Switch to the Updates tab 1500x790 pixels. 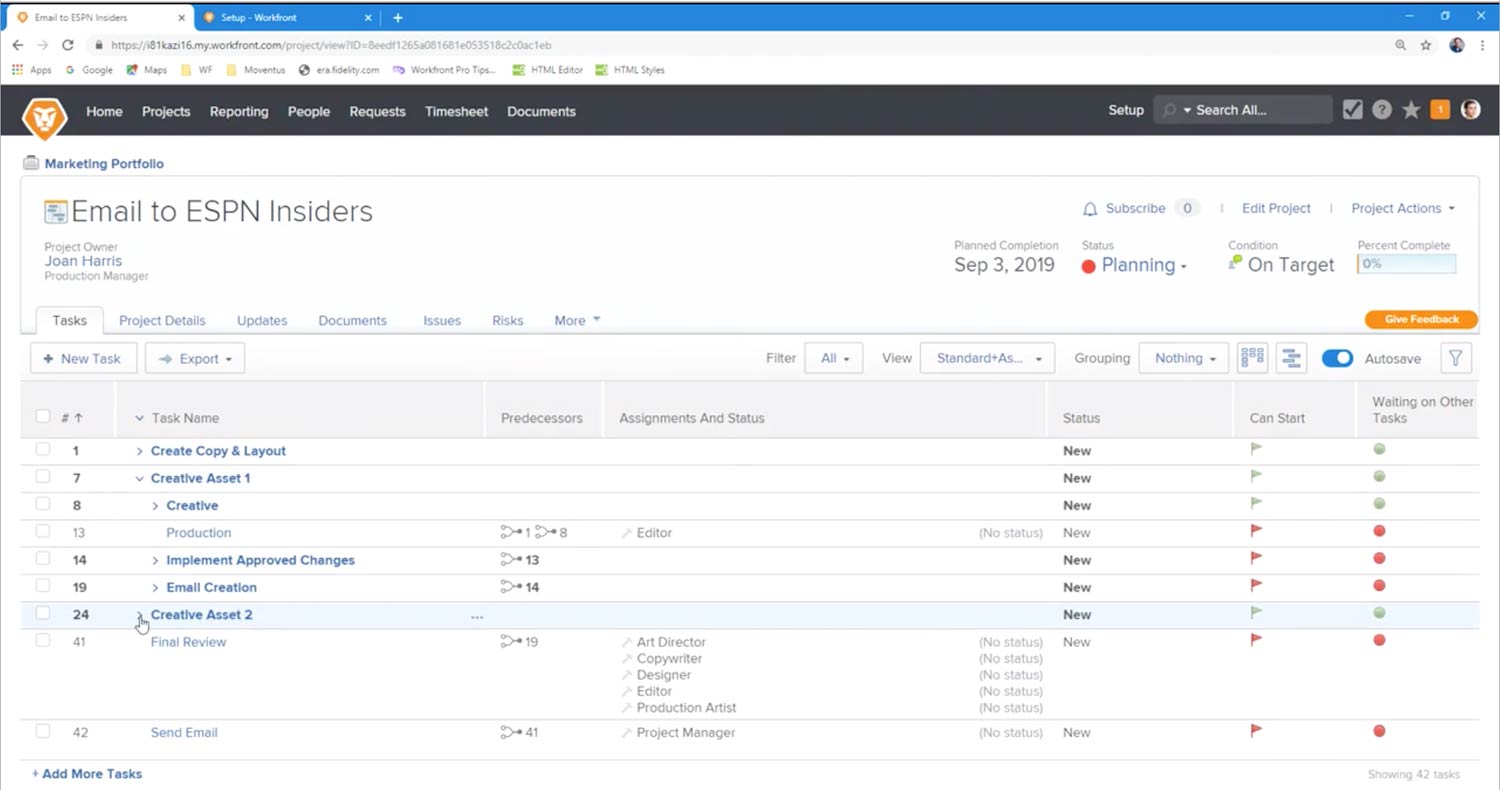(x=262, y=320)
